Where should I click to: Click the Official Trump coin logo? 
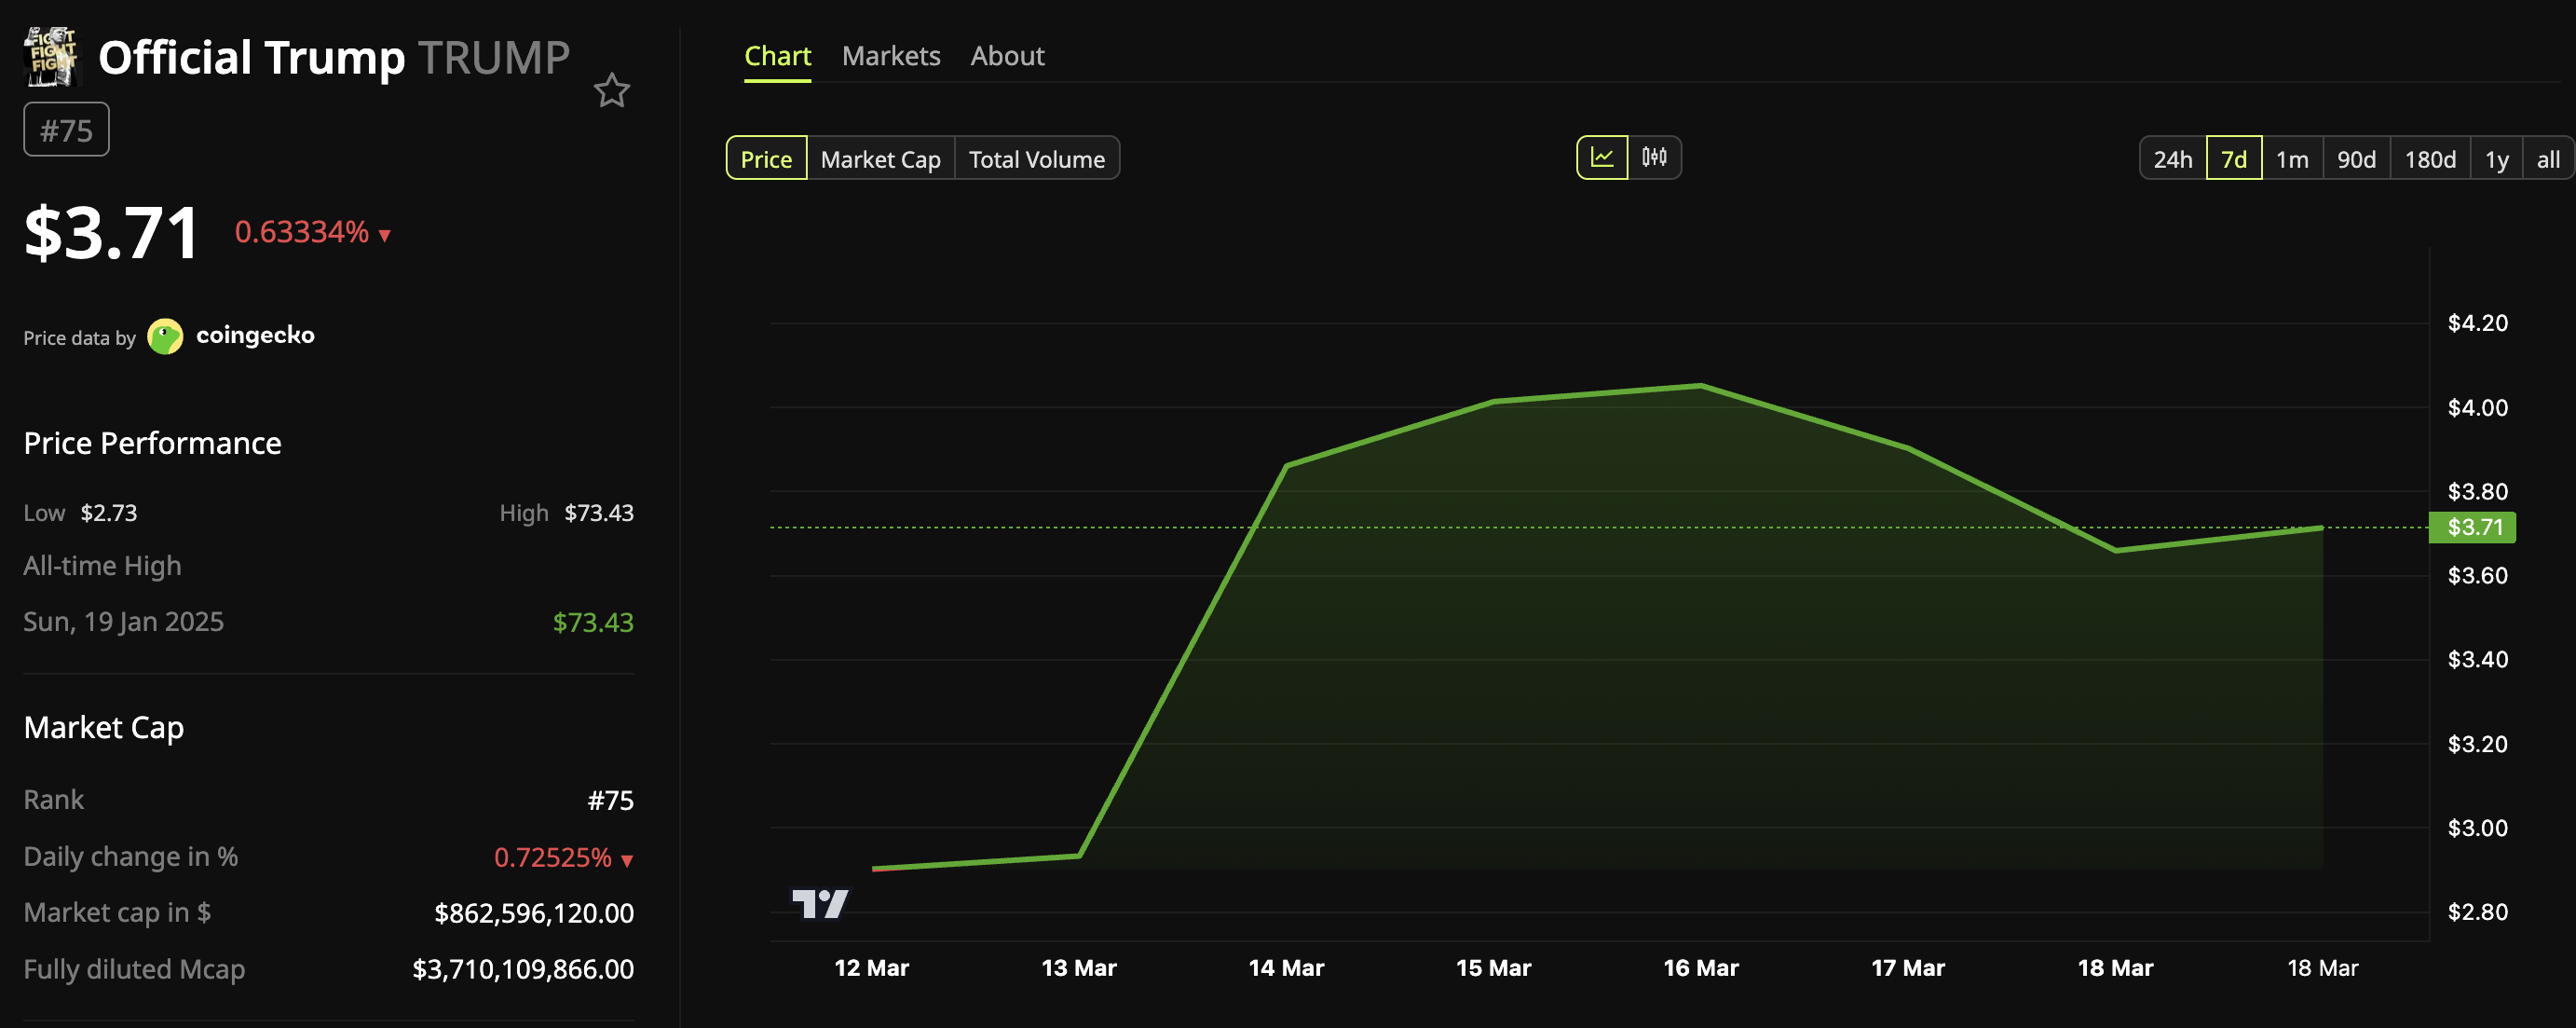(x=51, y=57)
